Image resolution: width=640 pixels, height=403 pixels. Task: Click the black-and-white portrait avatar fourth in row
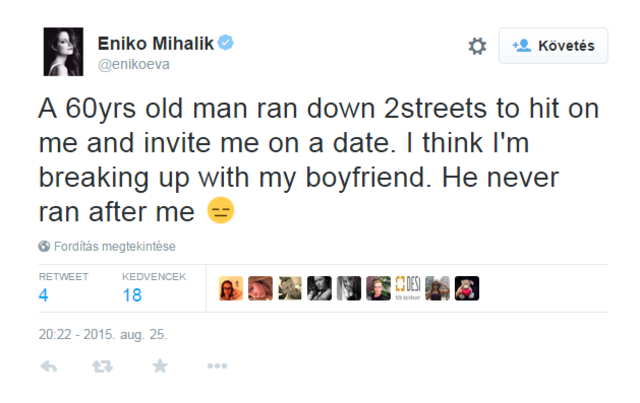(319, 289)
